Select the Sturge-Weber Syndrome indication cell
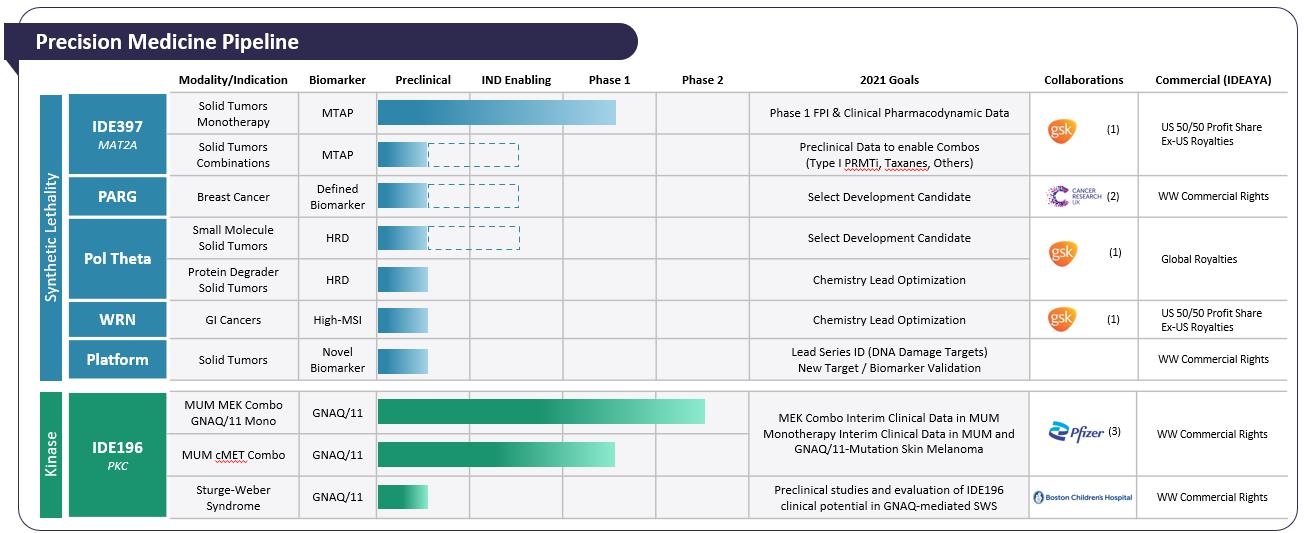The width and height of the screenshot is (1304, 533). click(x=233, y=497)
